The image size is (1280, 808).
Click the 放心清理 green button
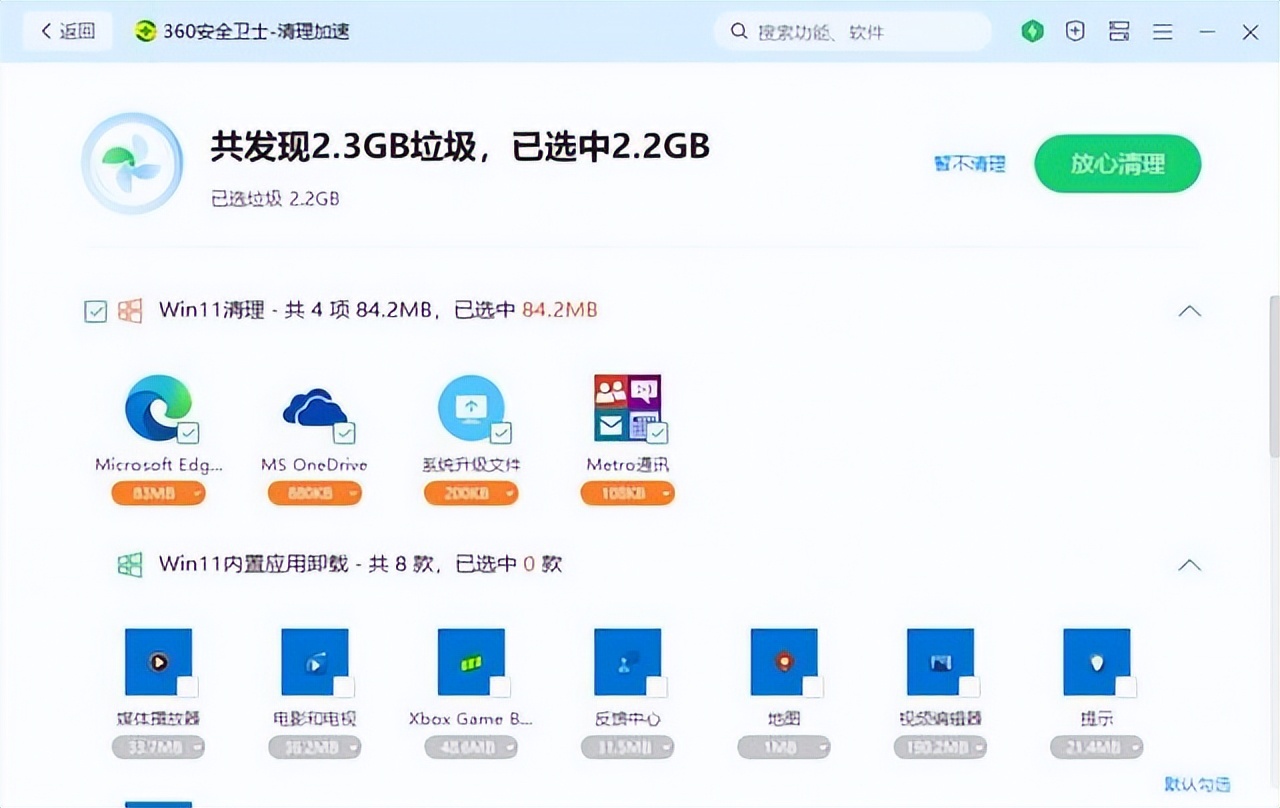1117,164
